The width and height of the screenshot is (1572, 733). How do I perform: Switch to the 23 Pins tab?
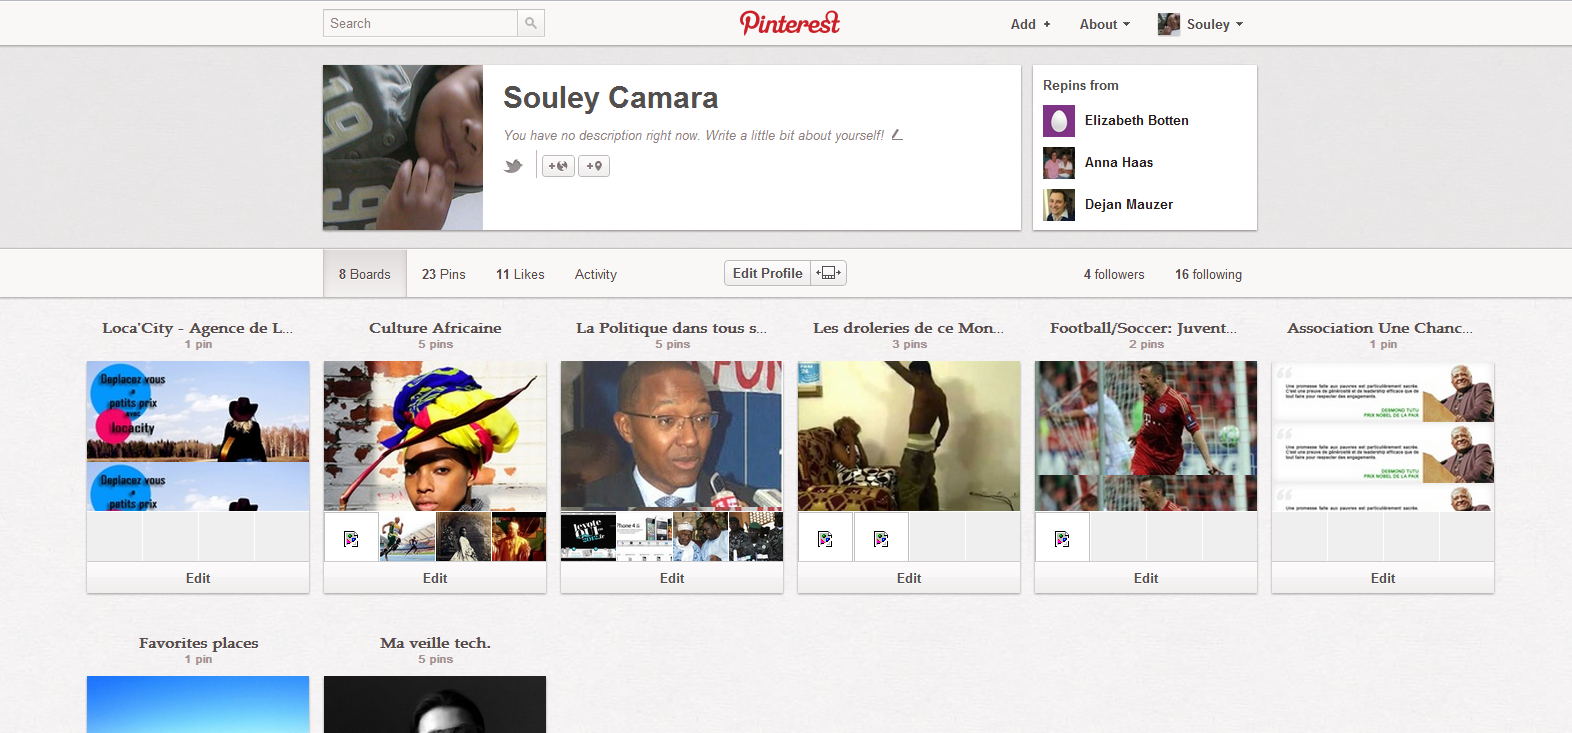point(443,274)
